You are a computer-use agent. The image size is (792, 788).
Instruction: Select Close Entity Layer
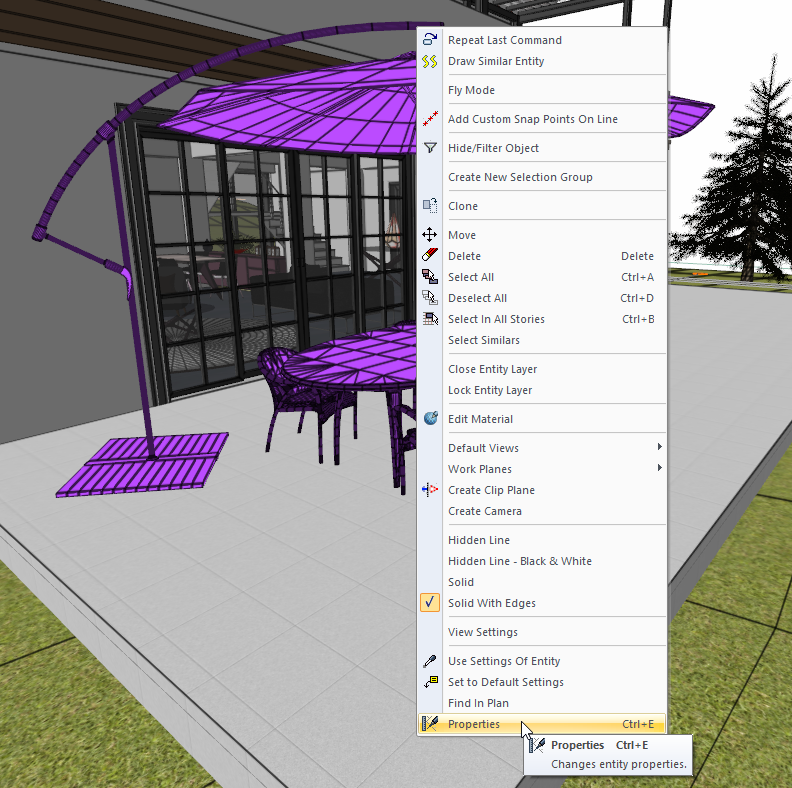[x=492, y=369]
